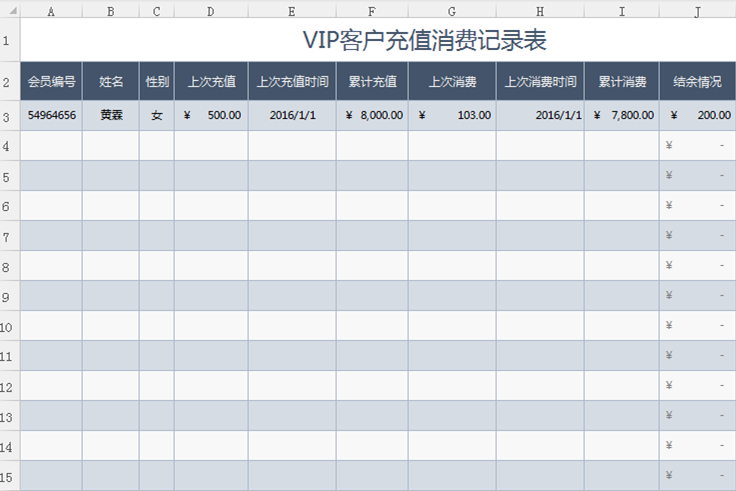The height and width of the screenshot is (491, 736).
Task: Select the cell showing ¥ 8,000.00
Action: 372,115
